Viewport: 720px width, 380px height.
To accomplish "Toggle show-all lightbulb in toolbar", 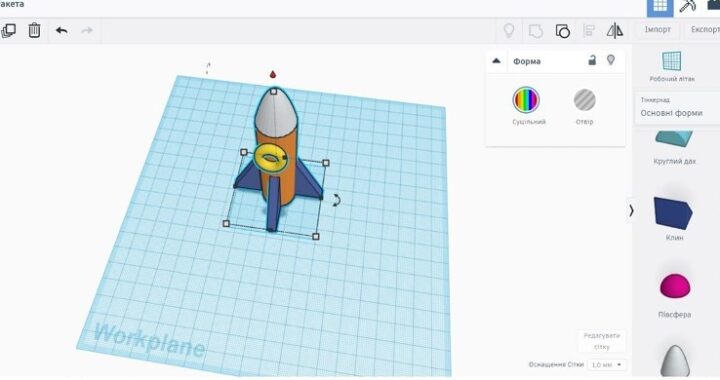I will (x=509, y=31).
